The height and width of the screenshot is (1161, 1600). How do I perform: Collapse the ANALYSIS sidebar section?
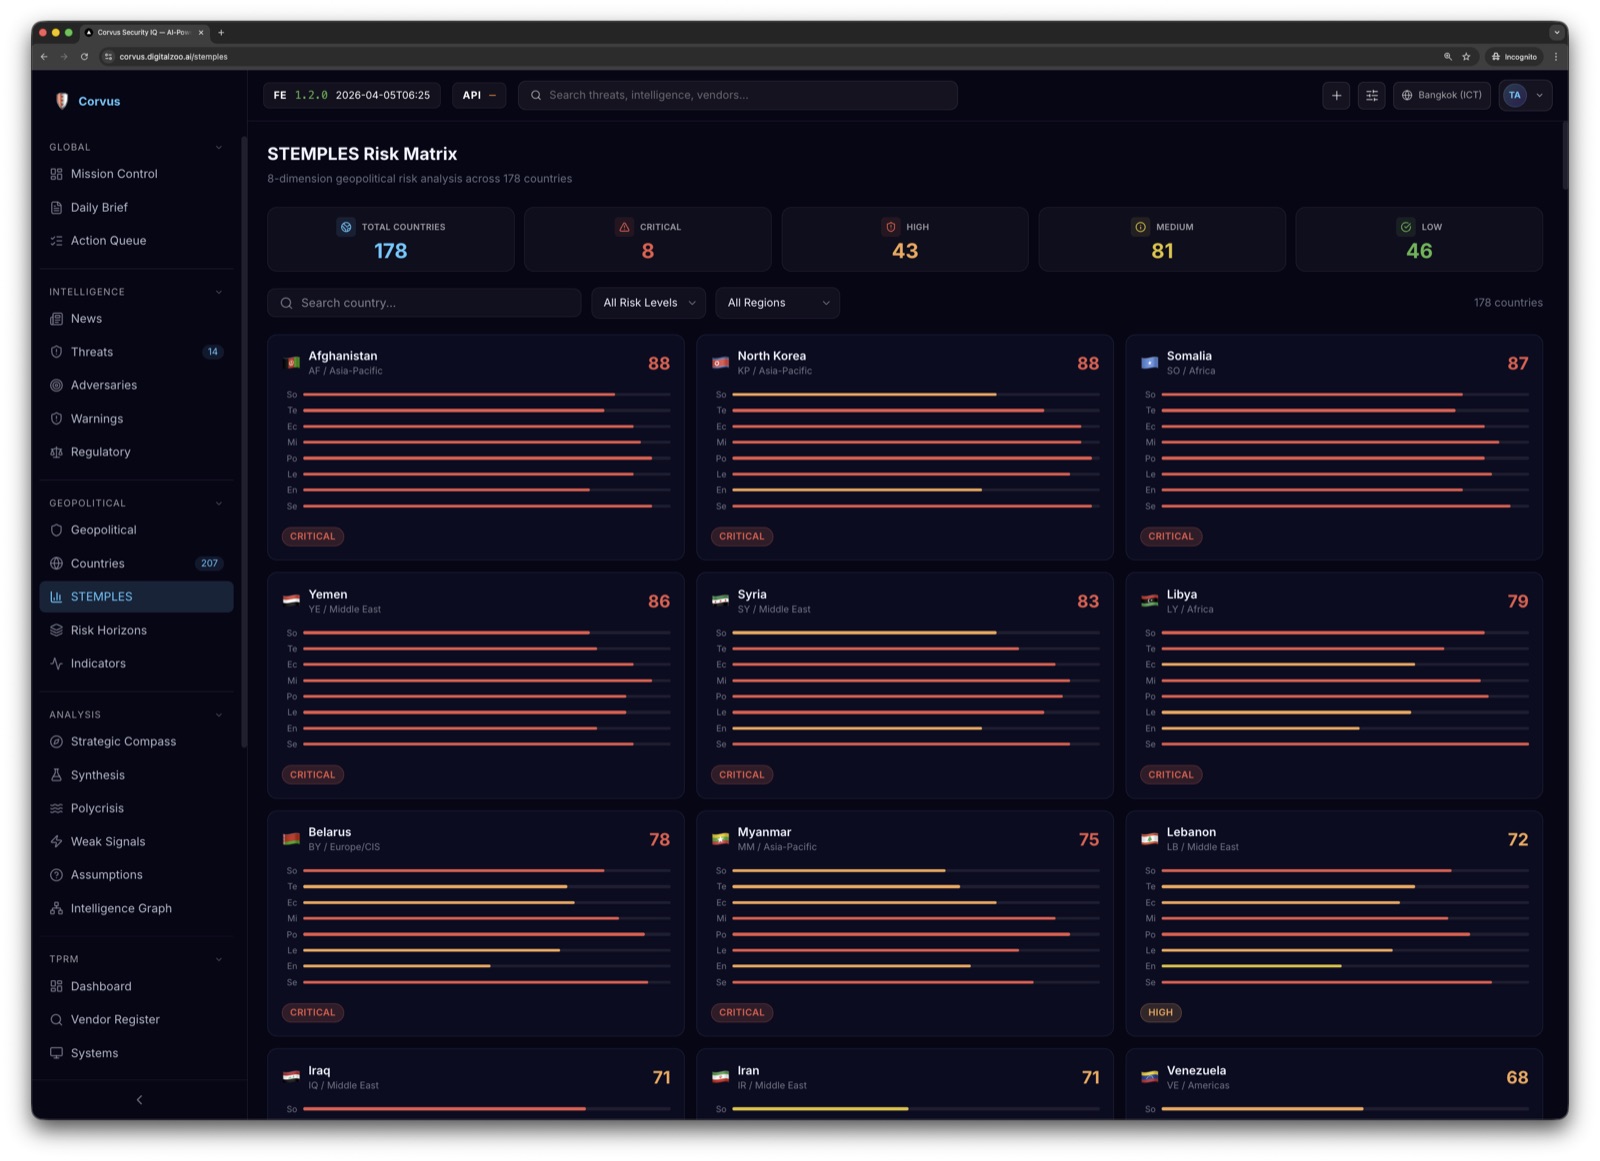pos(219,715)
